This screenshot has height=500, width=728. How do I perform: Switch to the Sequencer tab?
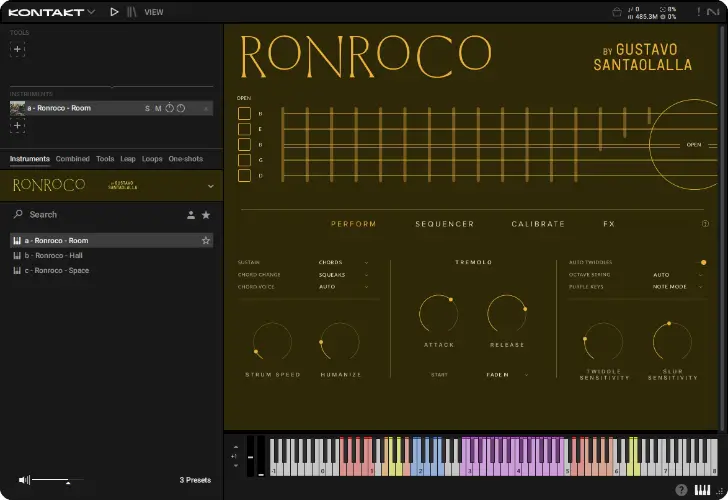click(444, 224)
